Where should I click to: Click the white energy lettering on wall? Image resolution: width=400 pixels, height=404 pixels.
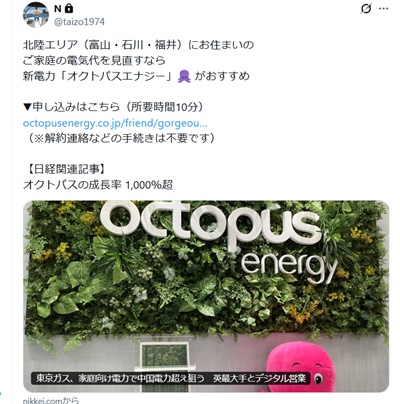pyautogui.click(x=288, y=267)
